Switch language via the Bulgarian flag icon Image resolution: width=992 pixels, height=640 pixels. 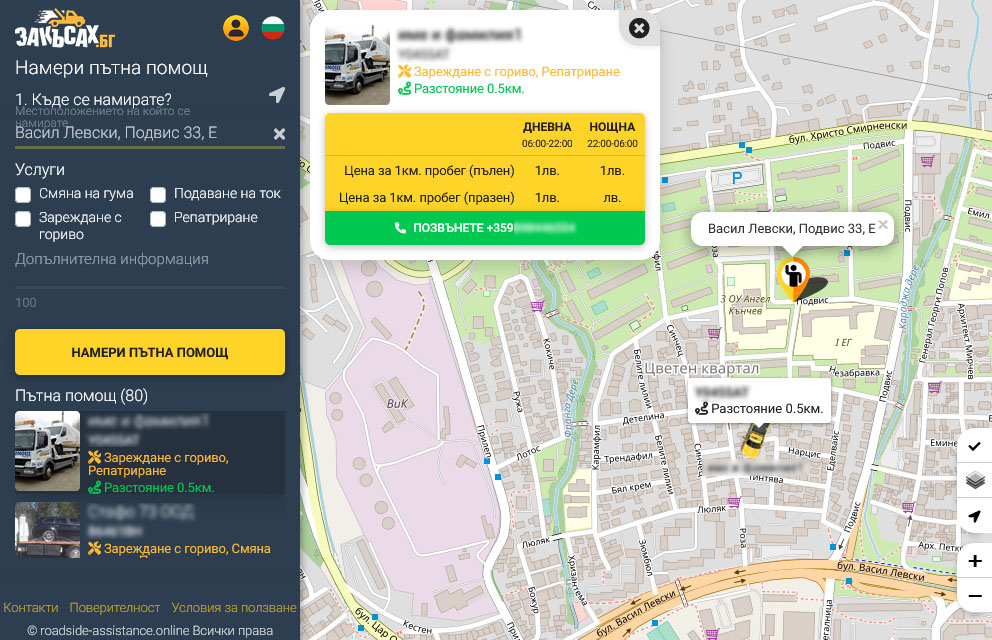pos(272,28)
